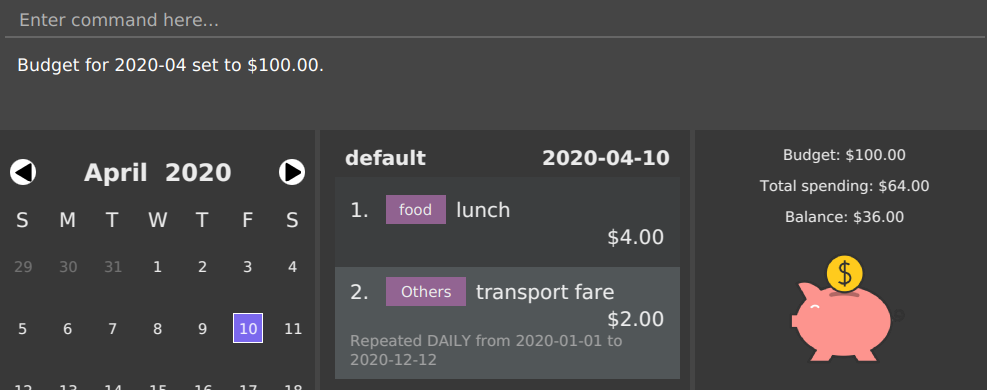Focus the Enter command here field
This screenshot has width=987, height=390.
[494, 20]
